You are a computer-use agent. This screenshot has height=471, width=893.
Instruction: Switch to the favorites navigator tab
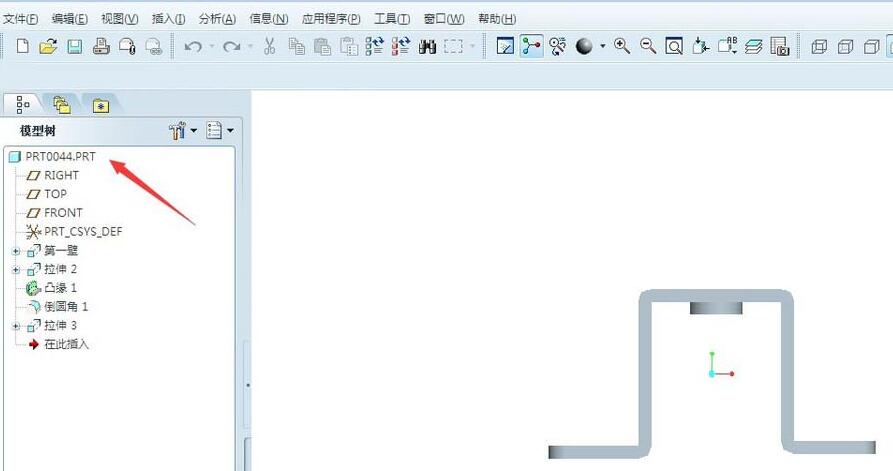tap(101, 105)
